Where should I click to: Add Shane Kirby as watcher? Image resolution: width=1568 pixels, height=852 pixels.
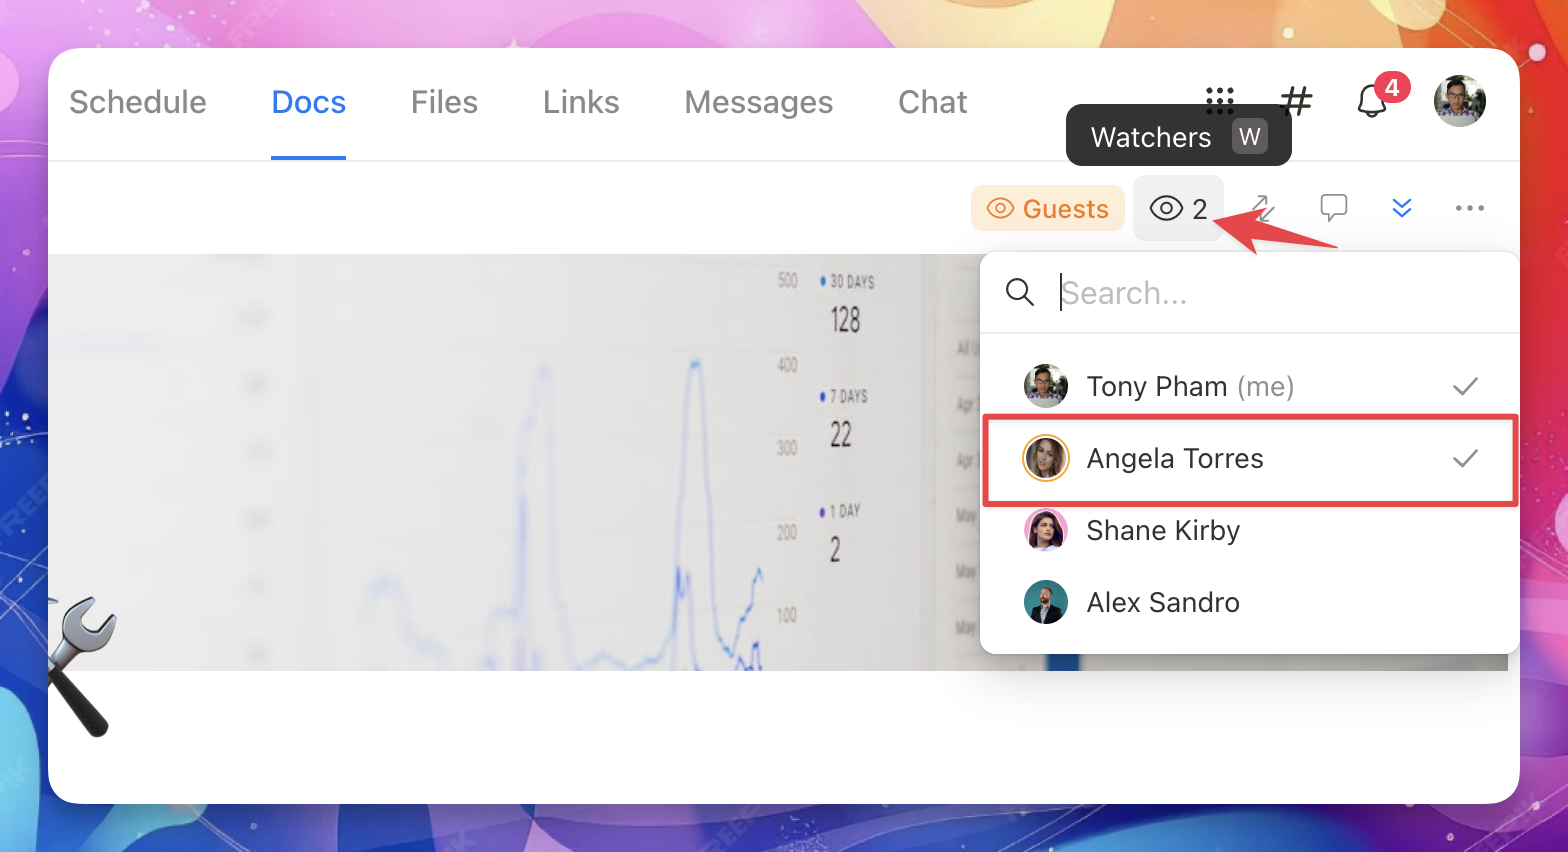(x=1250, y=530)
